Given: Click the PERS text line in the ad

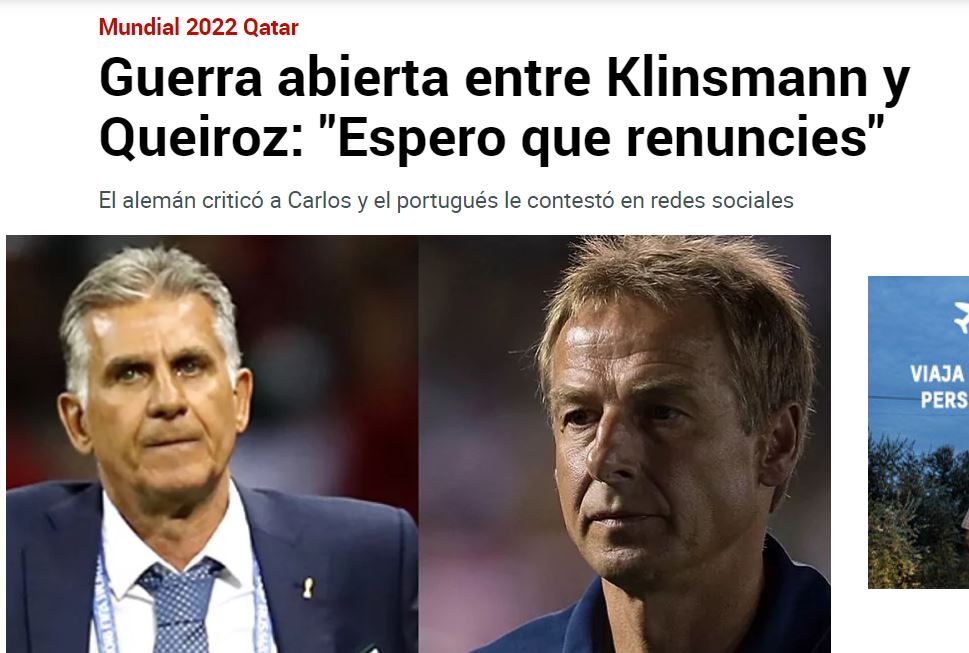Looking at the screenshot, I should pyautogui.click(x=944, y=400).
